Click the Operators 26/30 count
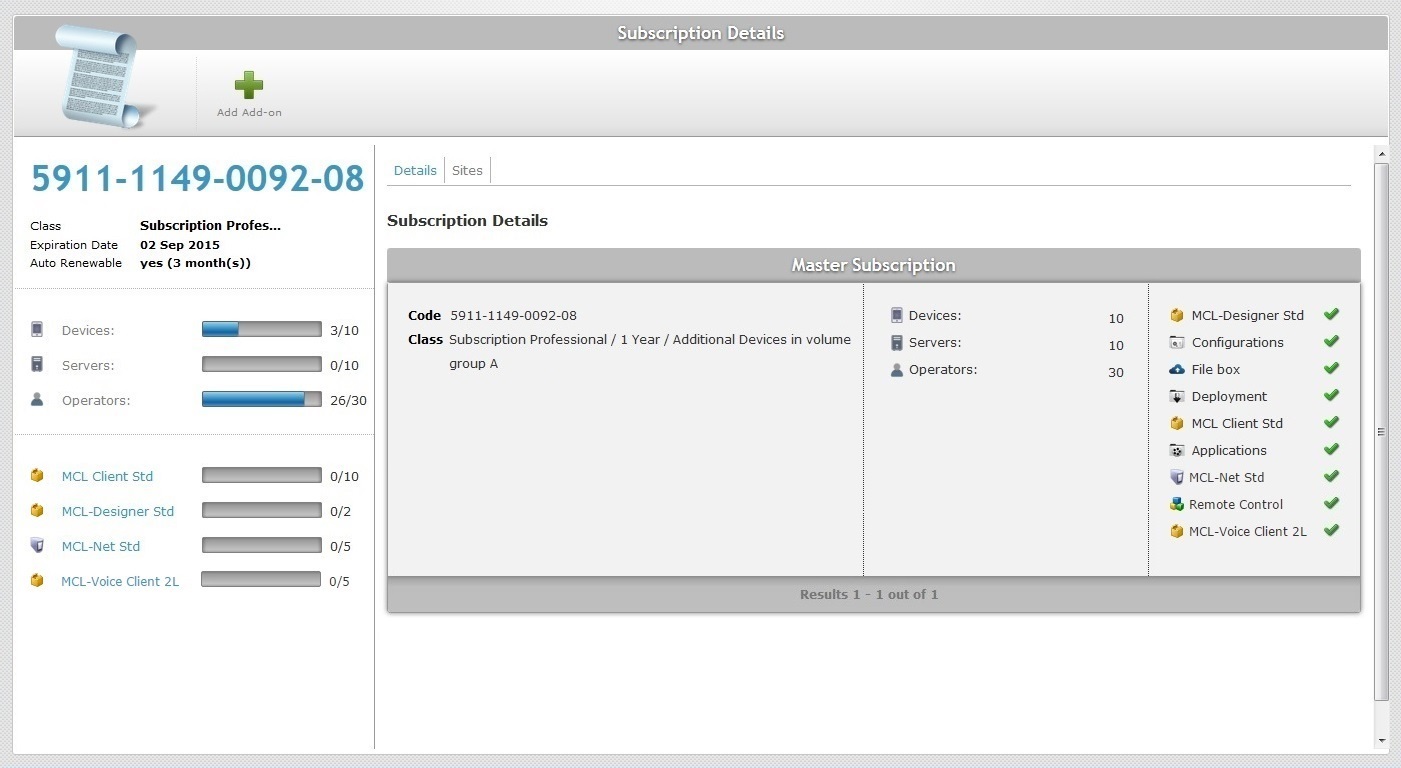Viewport: 1401px width, 768px height. click(x=348, y=400)
